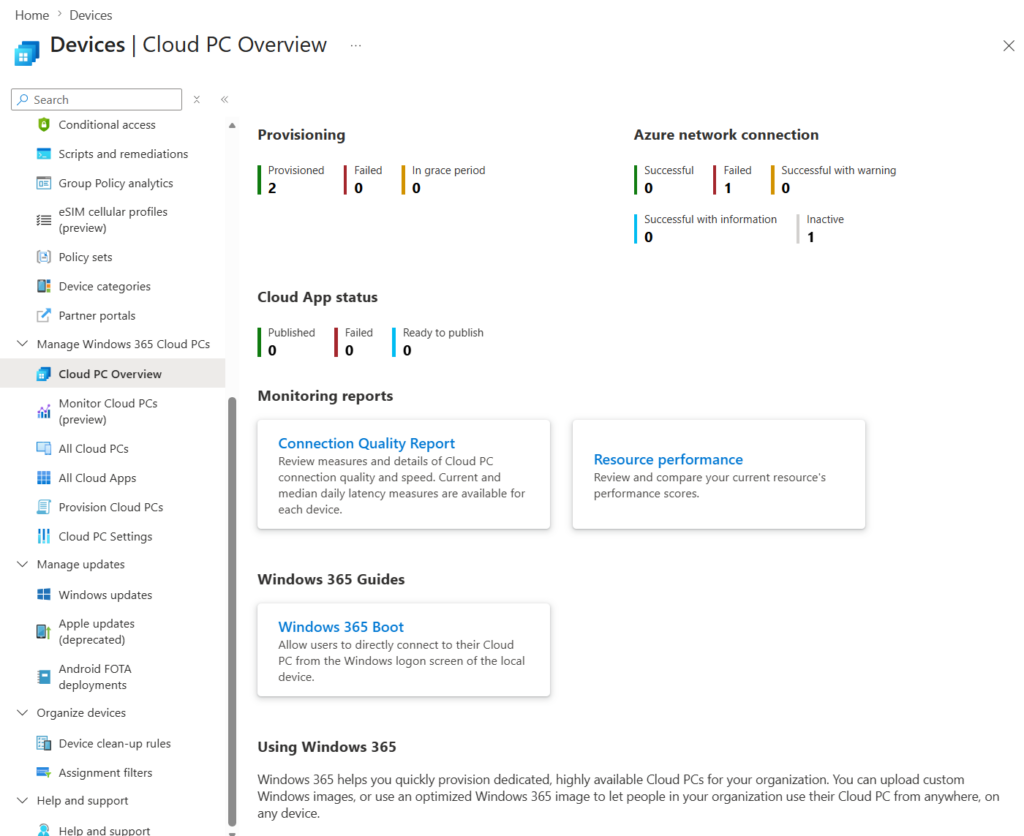Click Home in the breadcrumb

pyautogui.click(x=32, y=15)
